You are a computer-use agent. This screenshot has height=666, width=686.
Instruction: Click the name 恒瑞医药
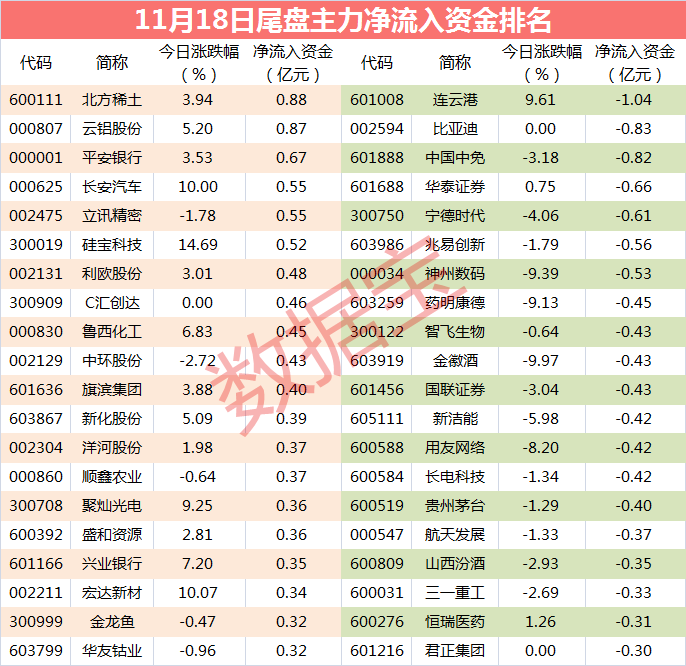455,621
